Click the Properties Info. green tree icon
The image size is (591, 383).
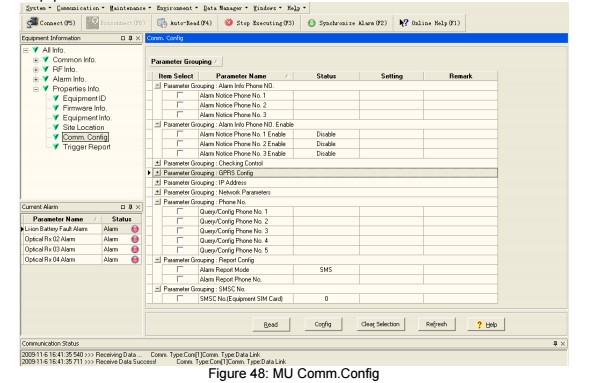pos(46,89)
